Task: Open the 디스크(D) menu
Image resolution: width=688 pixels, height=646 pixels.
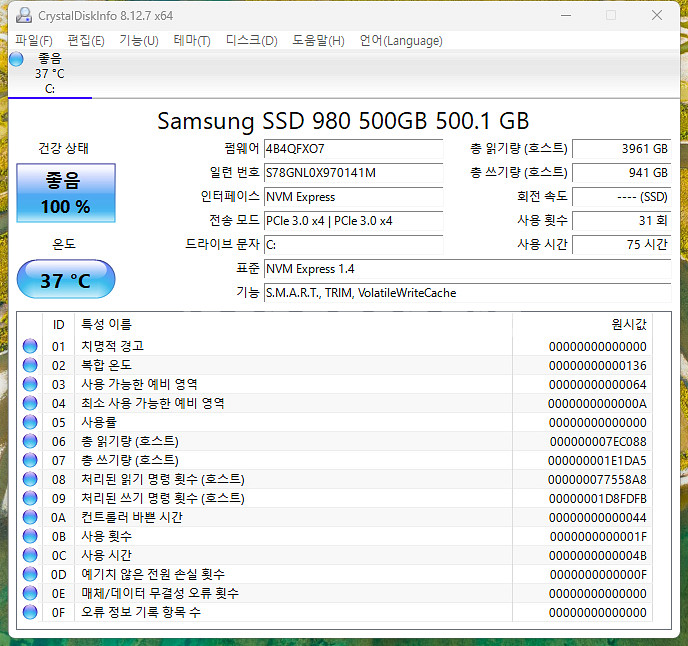Action: click(251, 41)
